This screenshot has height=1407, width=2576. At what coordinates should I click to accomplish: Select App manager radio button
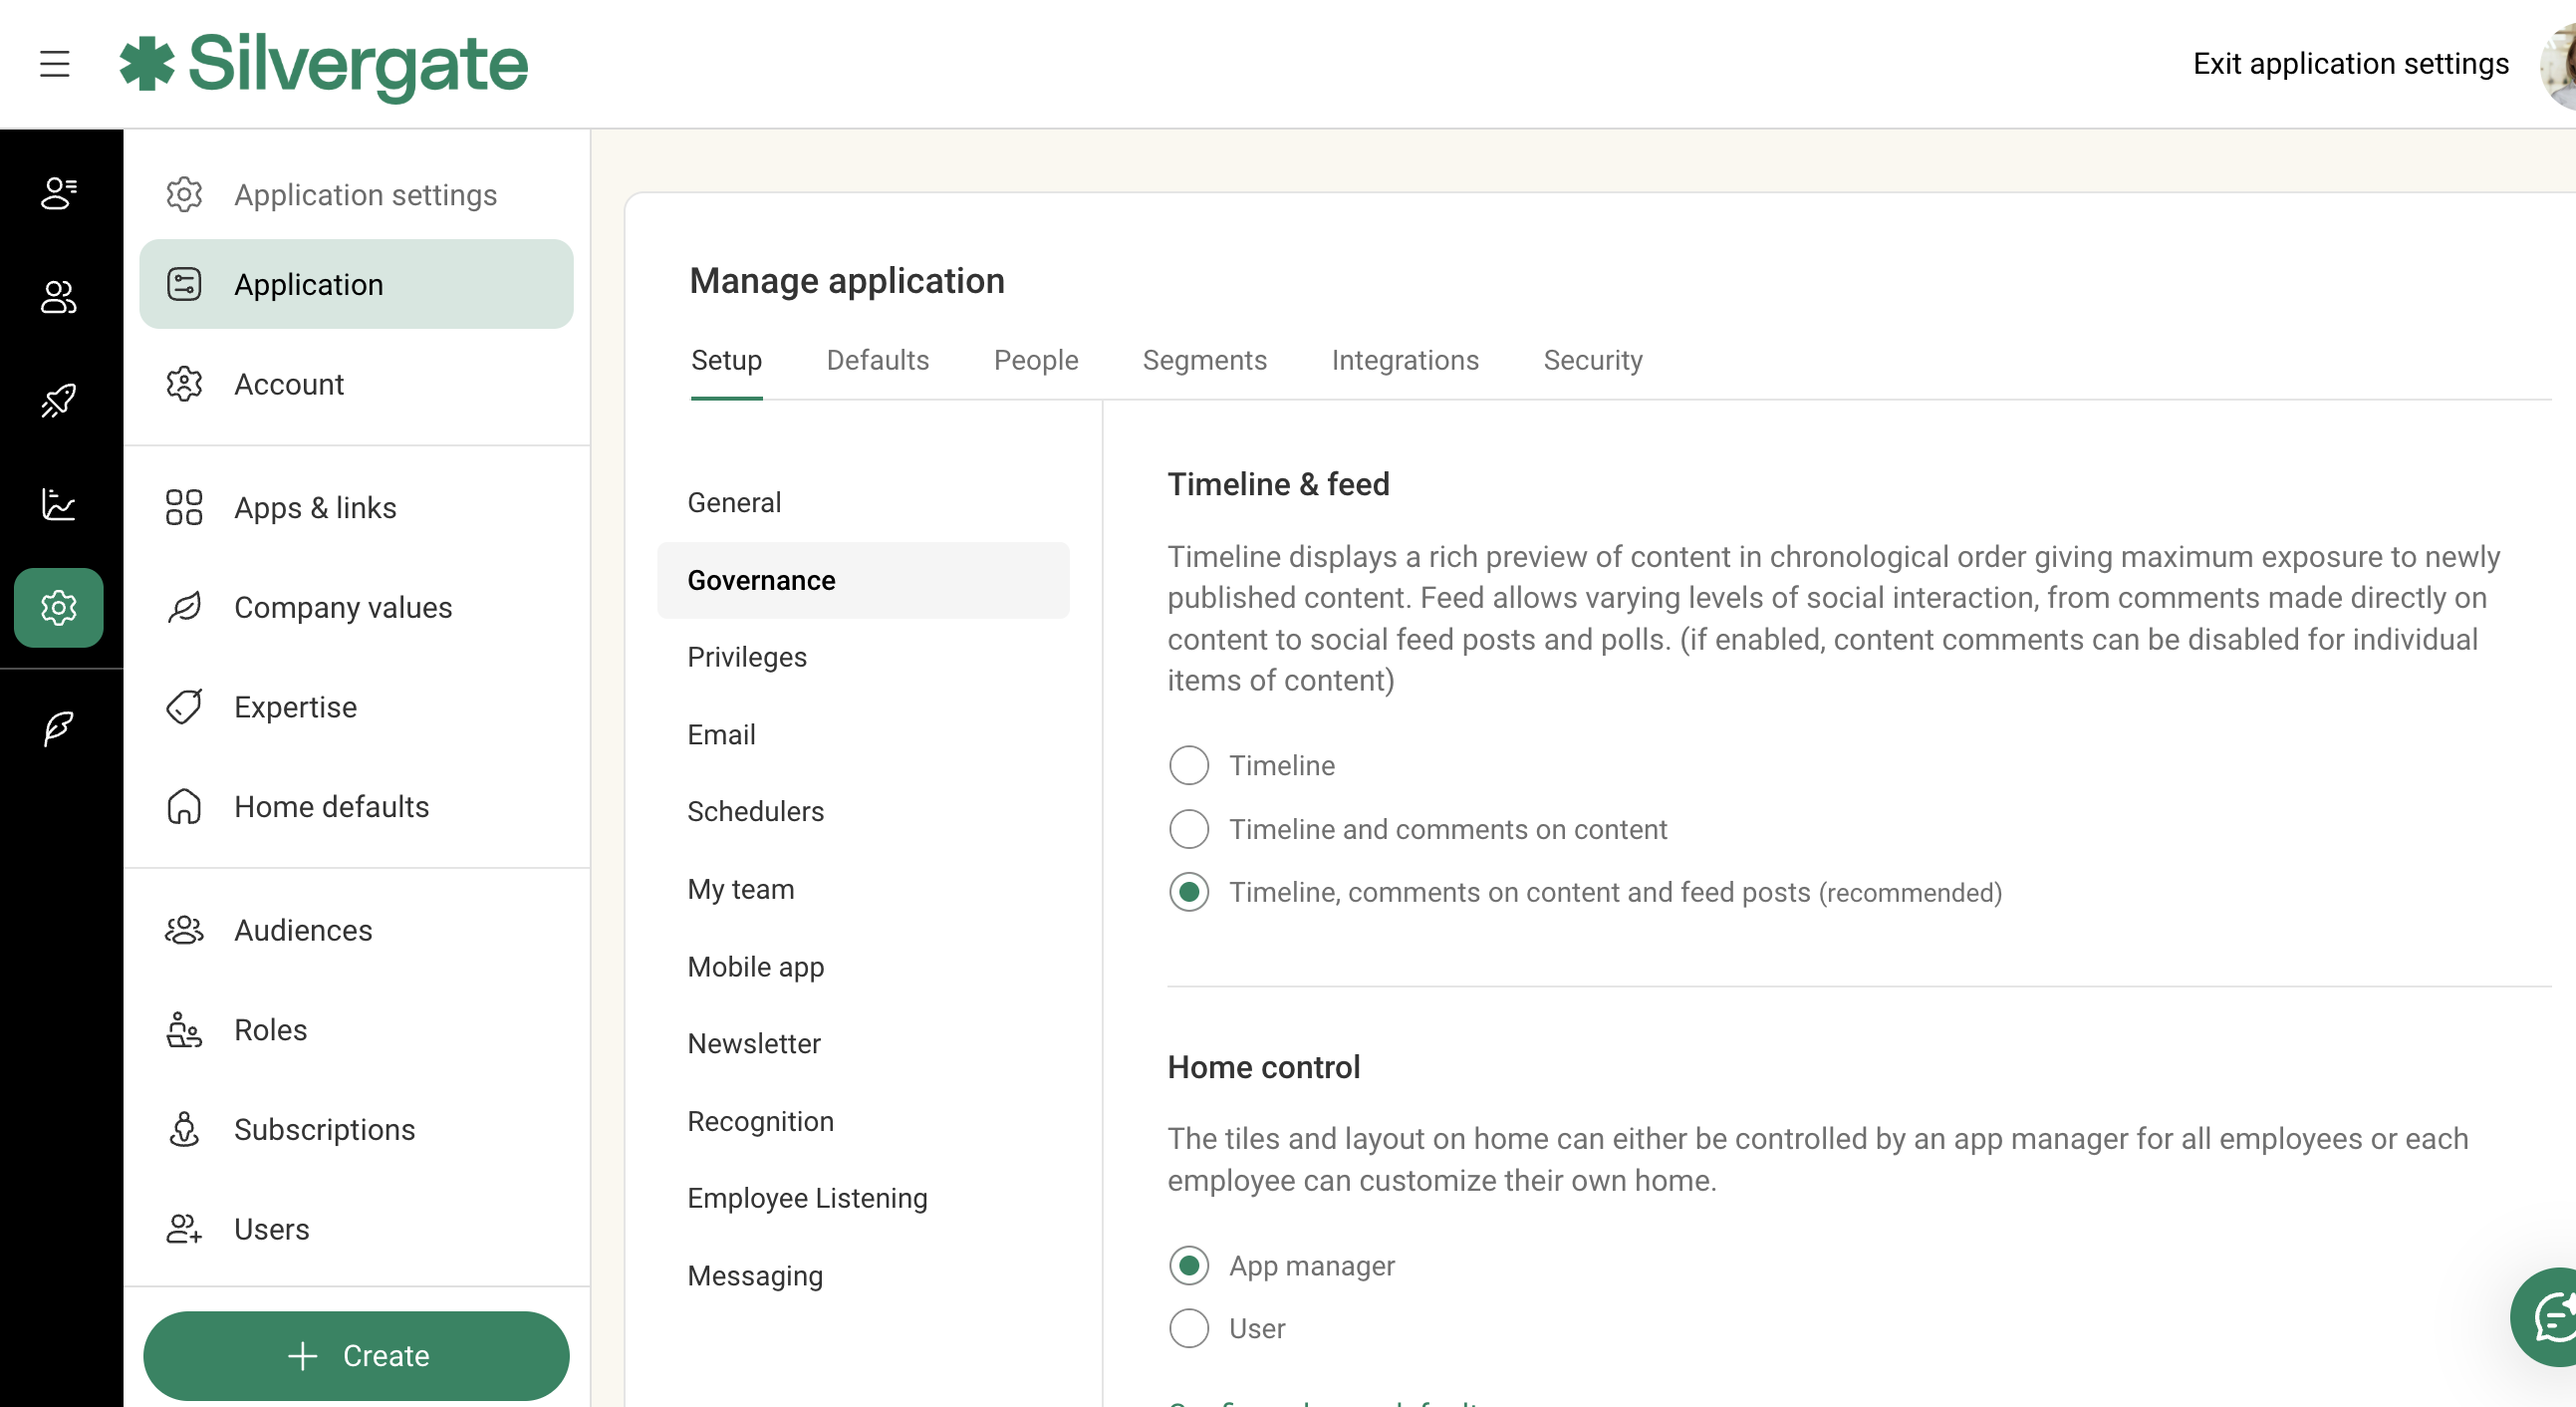coord(1188,1265)
